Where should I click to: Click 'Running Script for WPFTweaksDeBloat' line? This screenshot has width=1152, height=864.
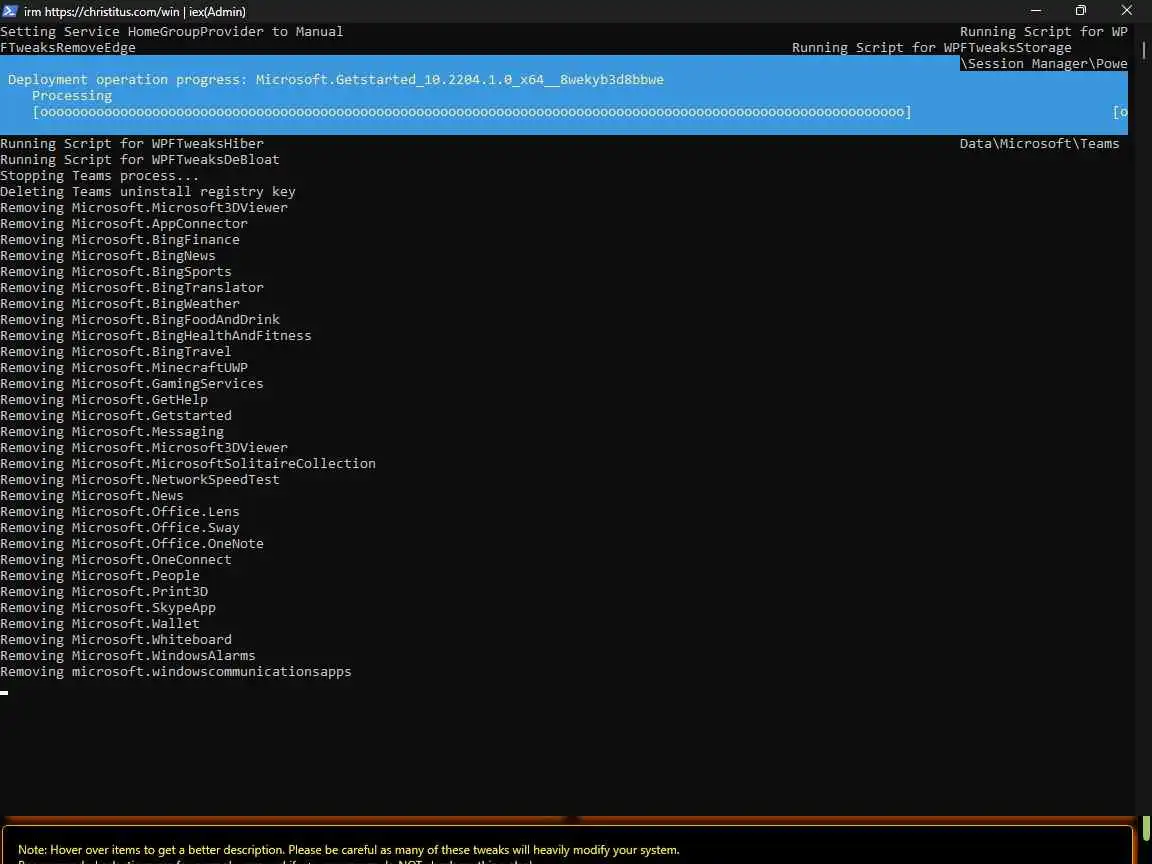click(x=140, y=159)
